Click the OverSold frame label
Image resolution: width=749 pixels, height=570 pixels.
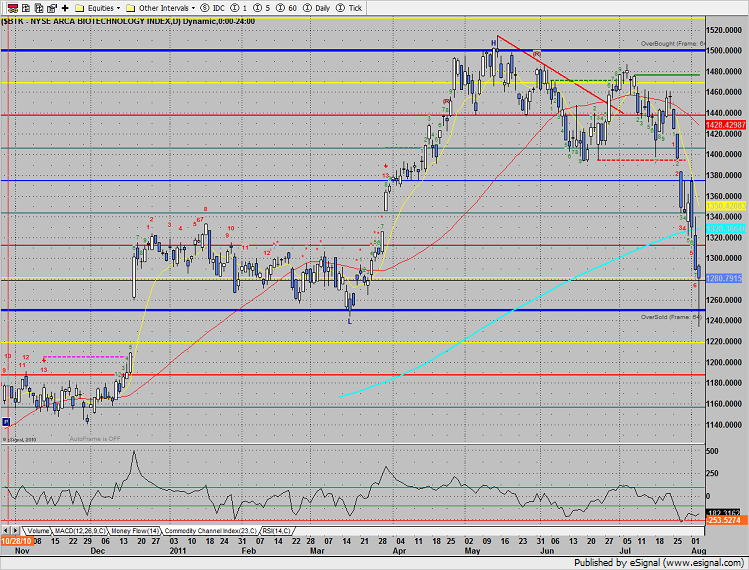pos(671,317)
